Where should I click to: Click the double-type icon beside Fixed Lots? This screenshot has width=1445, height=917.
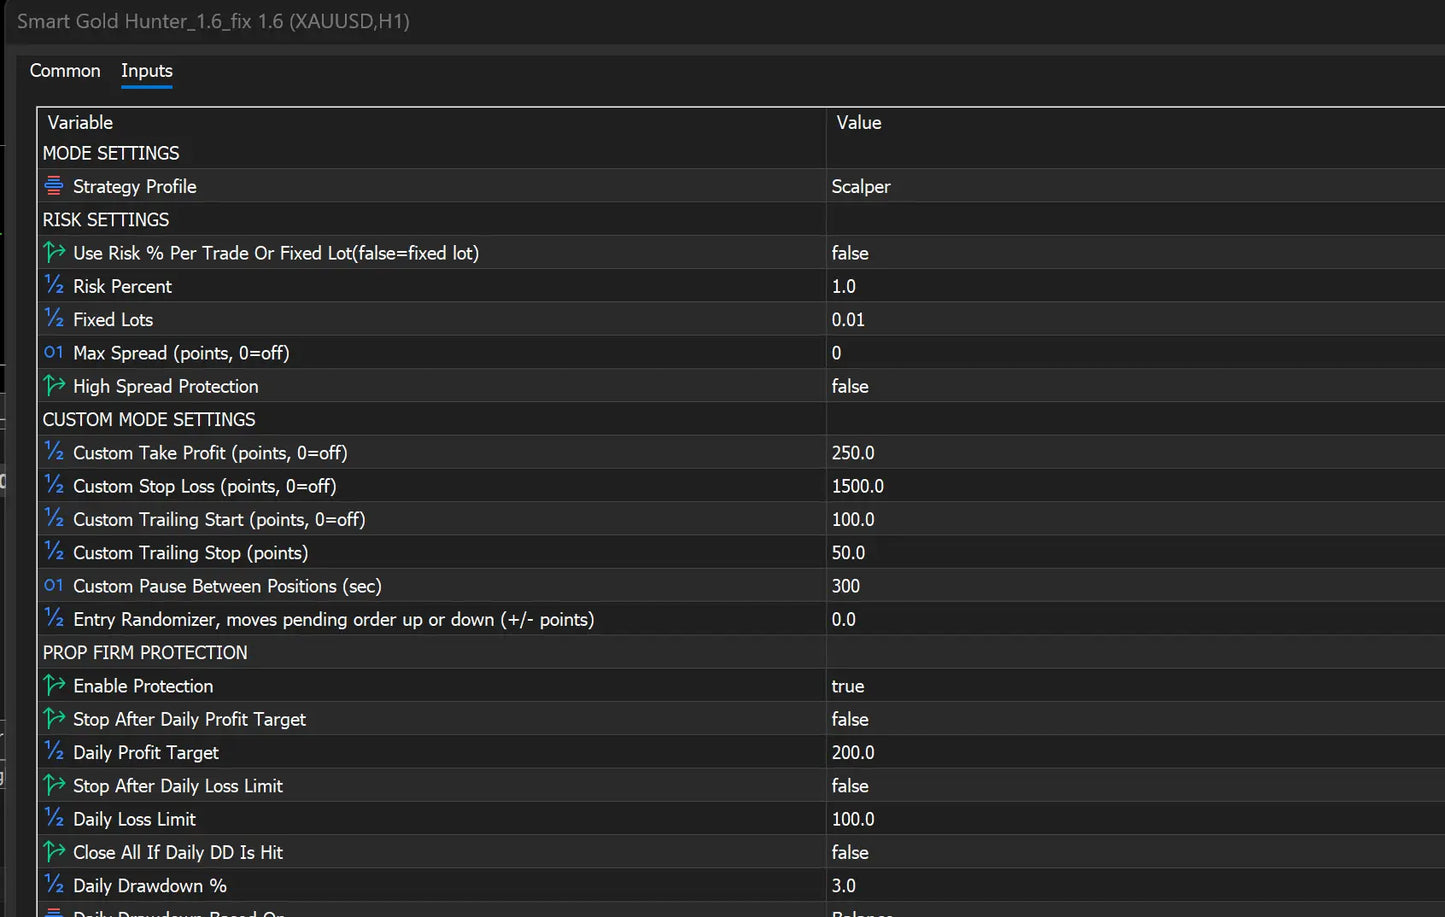pyautogui.click(x=54, y=319)
